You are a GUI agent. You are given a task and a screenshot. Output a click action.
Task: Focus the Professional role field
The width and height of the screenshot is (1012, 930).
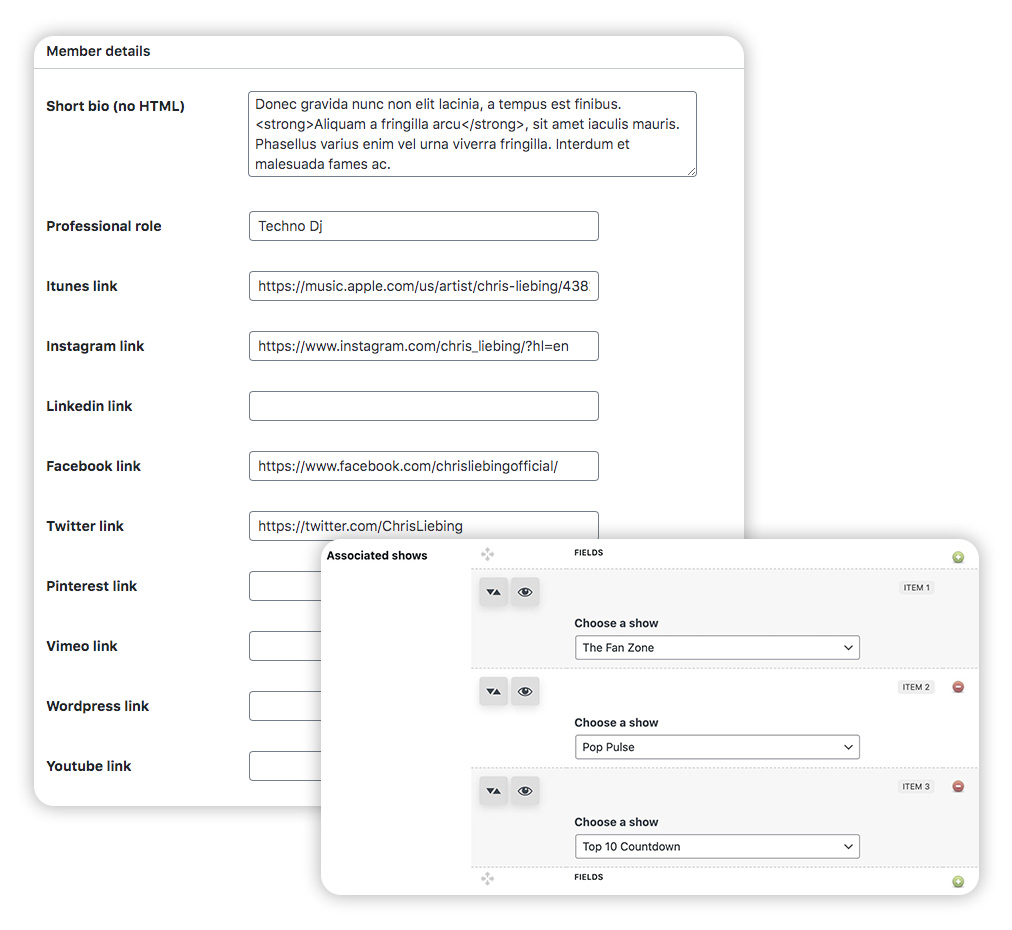tap(423, 226)
